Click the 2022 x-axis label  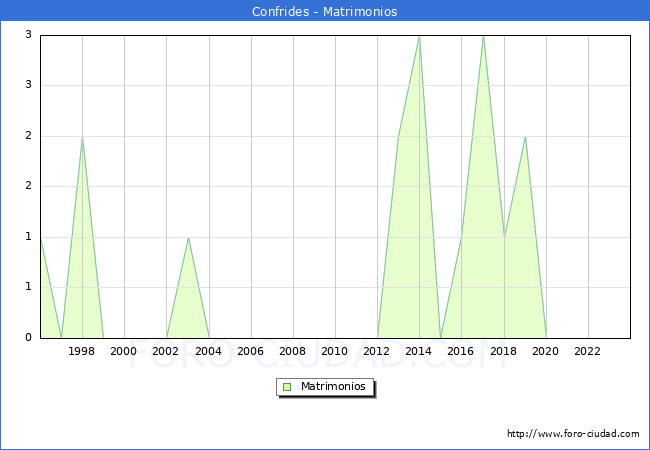(x=587, y=351)
